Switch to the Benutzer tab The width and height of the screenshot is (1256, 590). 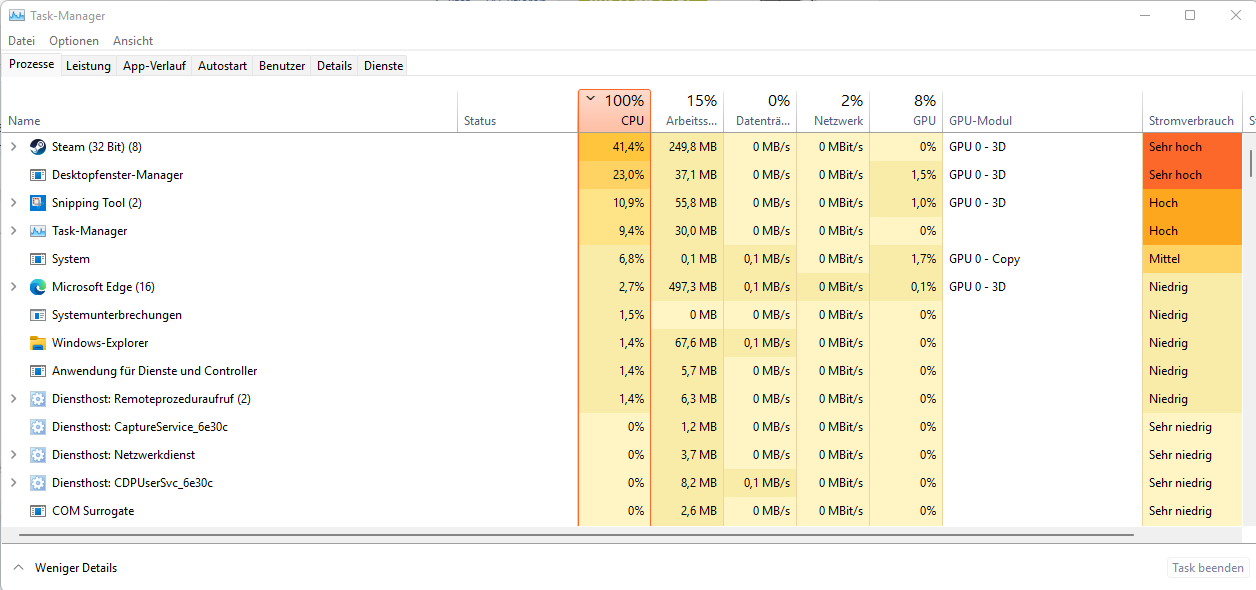(x=282, y=66)
